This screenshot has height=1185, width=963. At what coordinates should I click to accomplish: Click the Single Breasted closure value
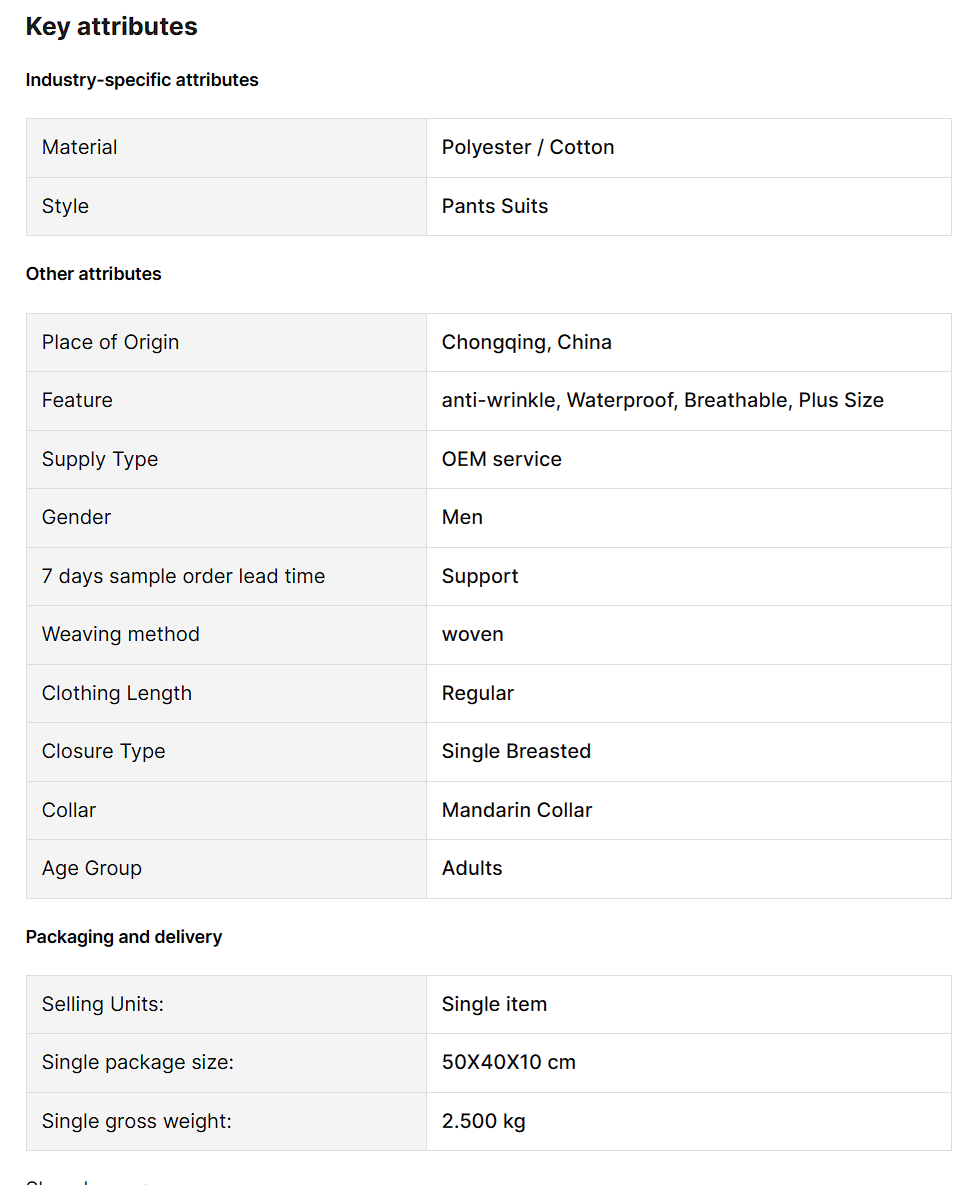(x=516, y=751)
